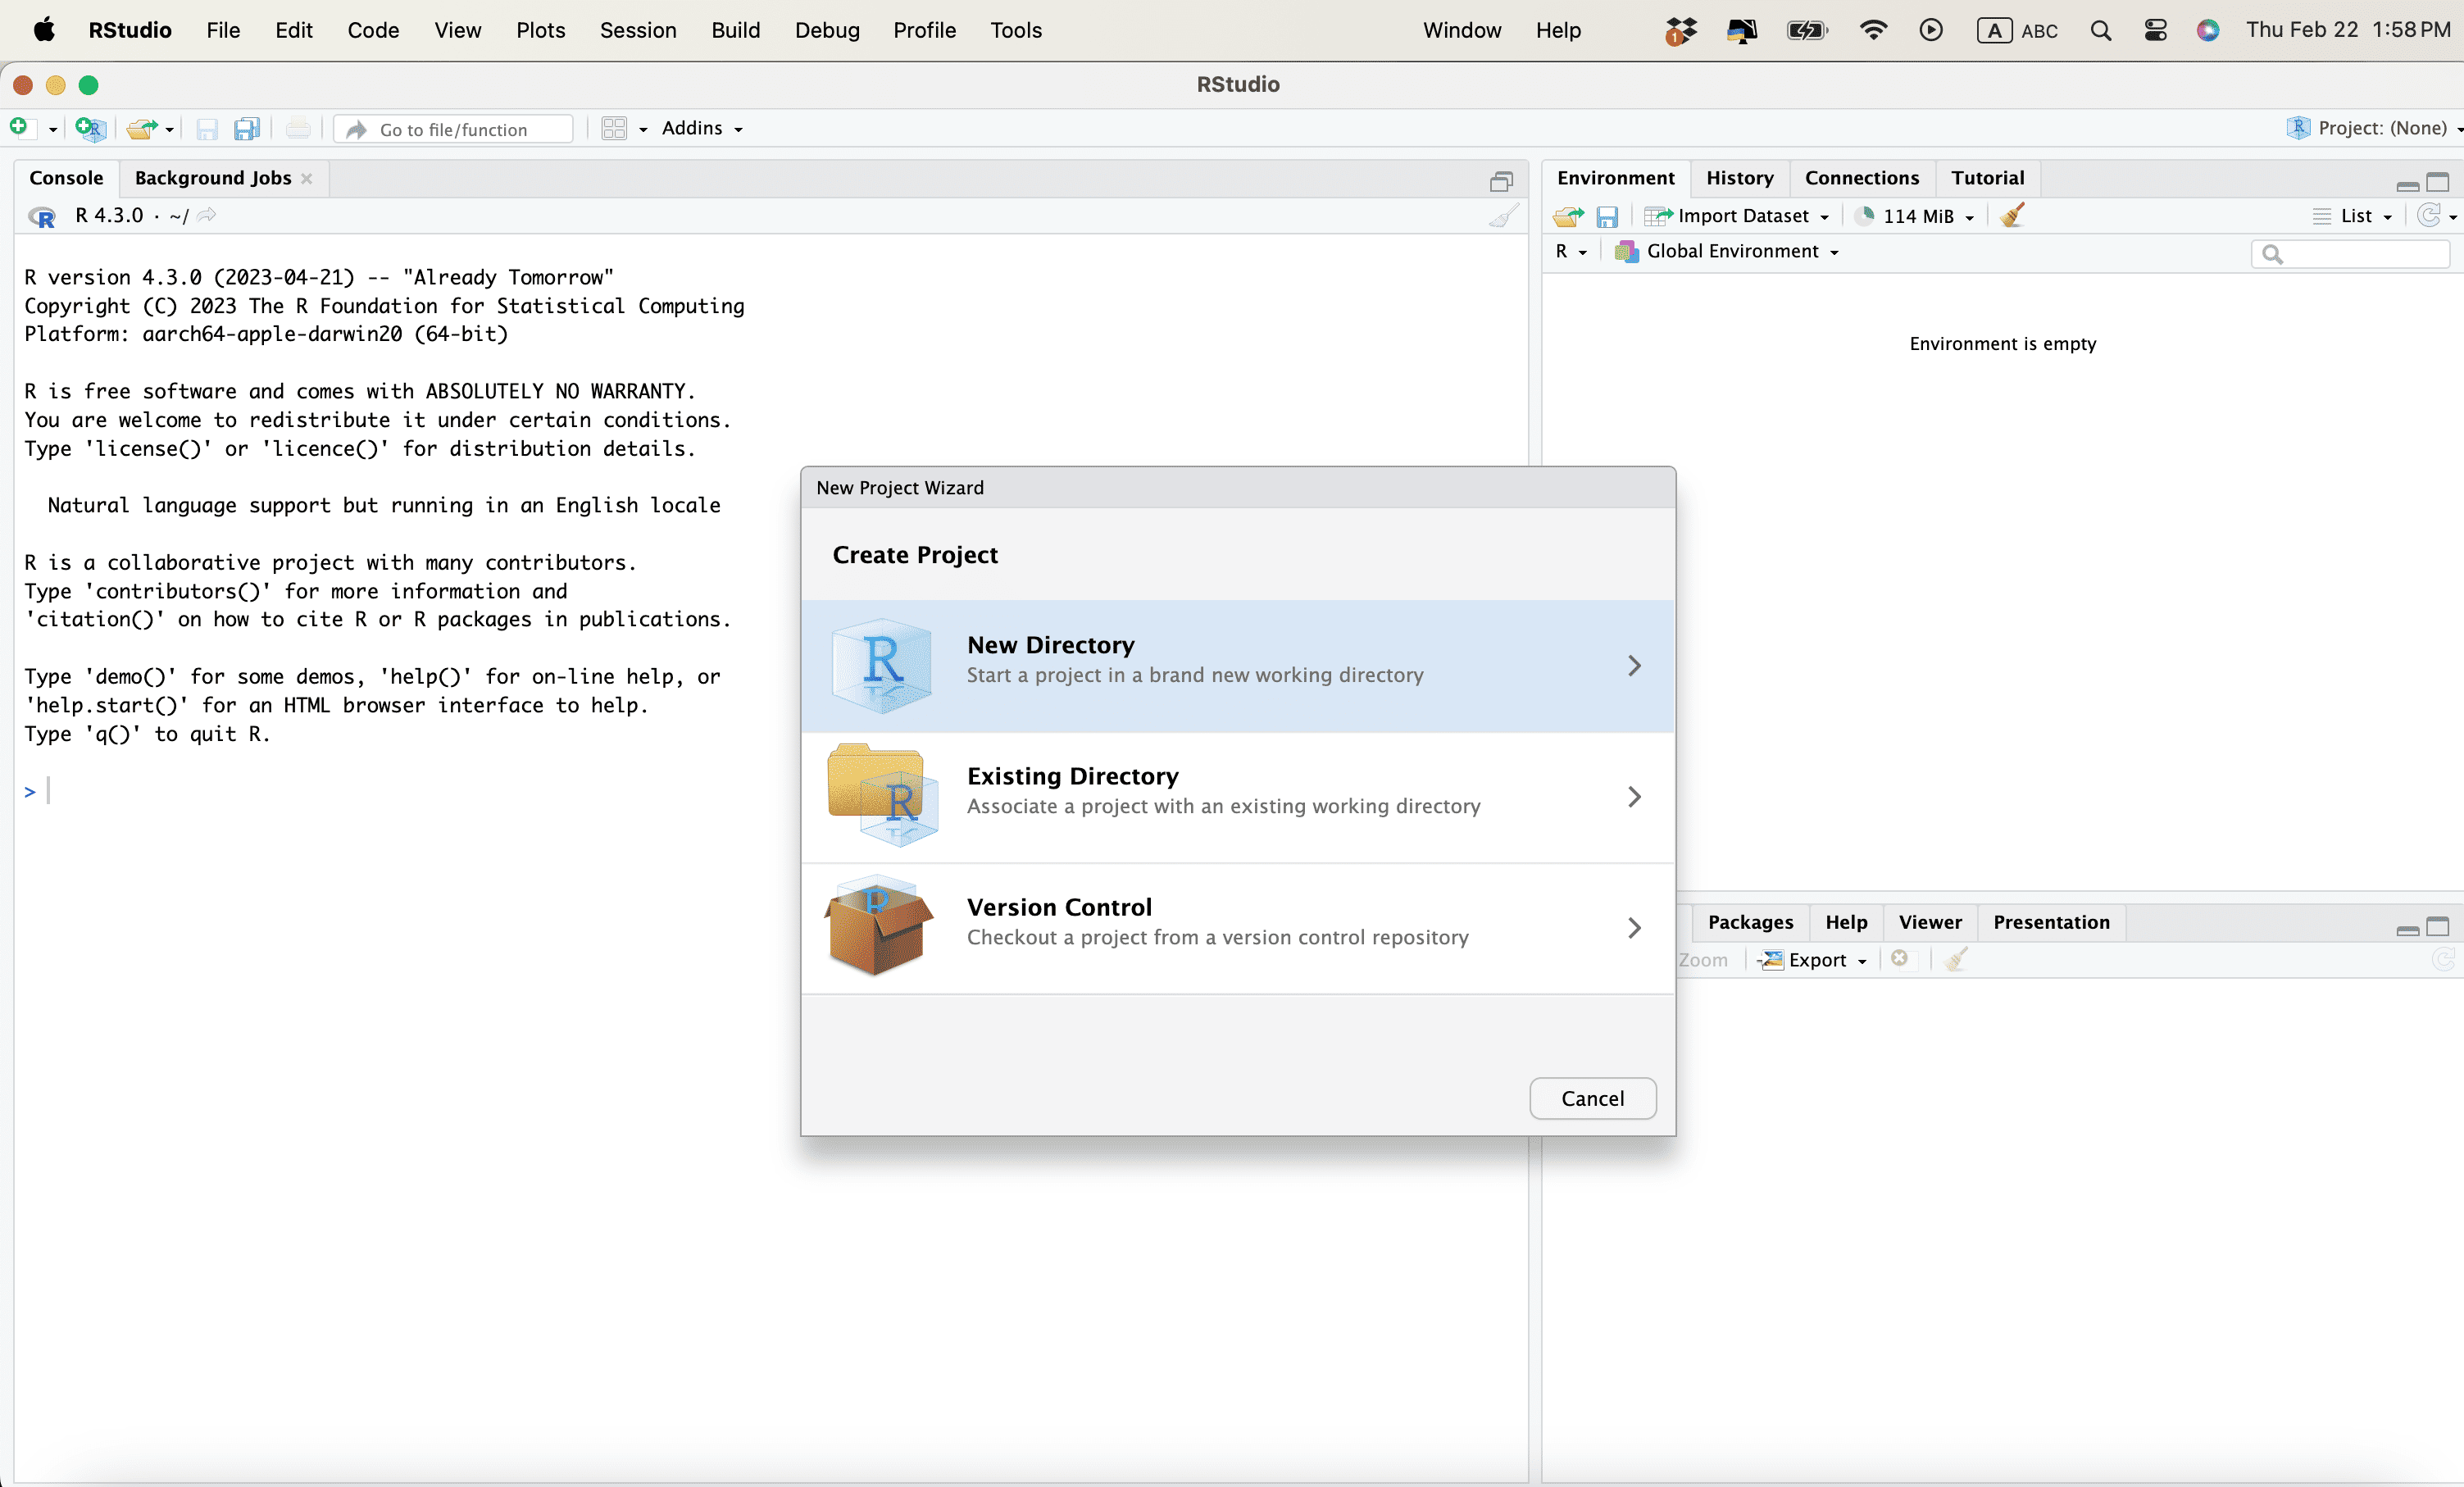Click the load workspace icon in Environment
This screenshot has width=2464, height=1487.
click(1568, 216)
